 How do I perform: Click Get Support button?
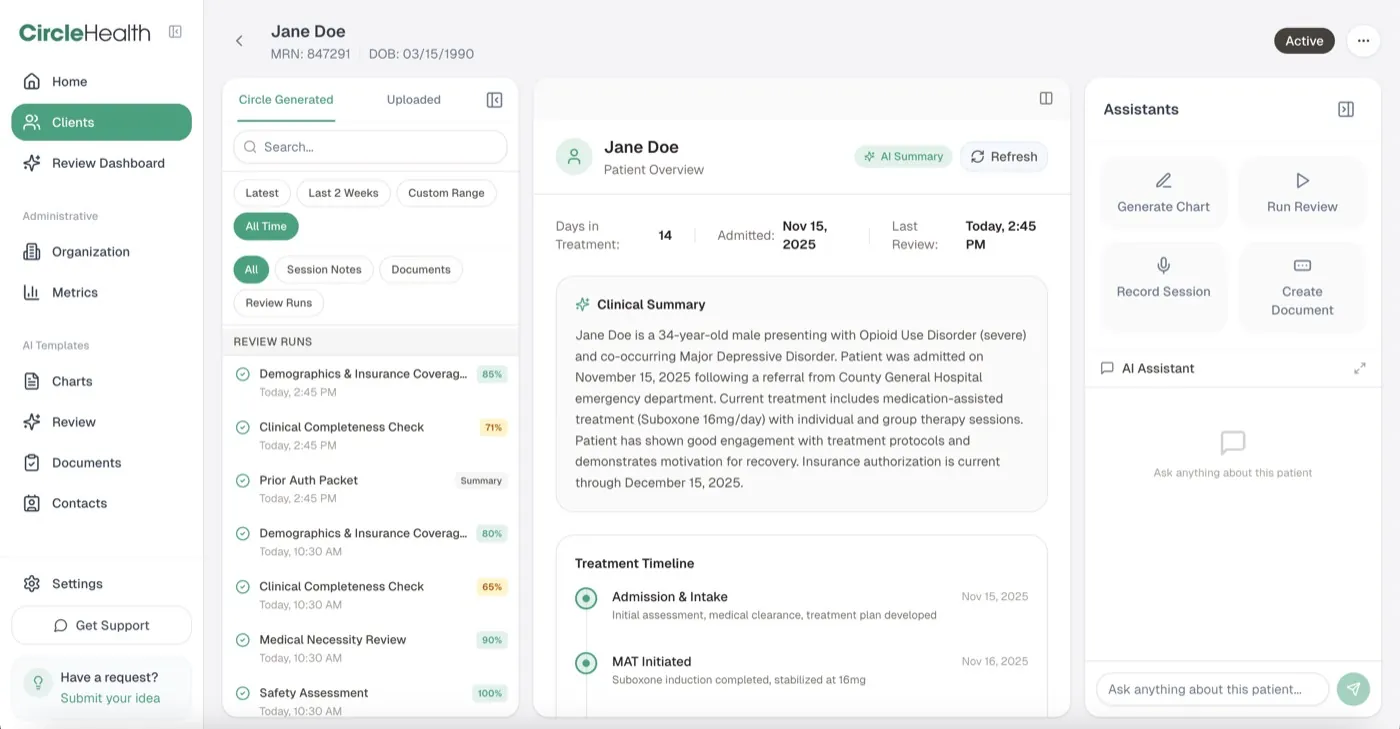point(101,625)
